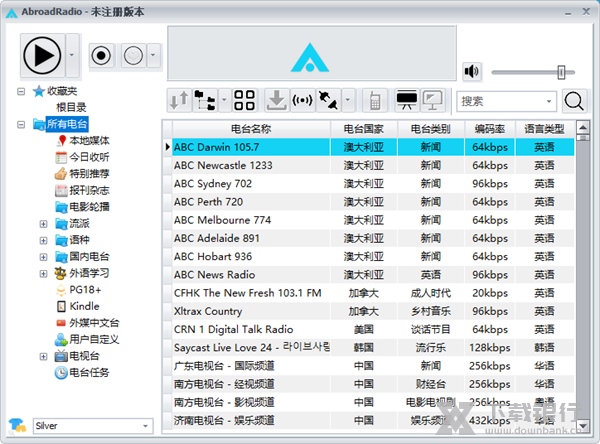Expand the 国内电台 folder
This screenshot has height=444, width=600.
pos(43,257)
